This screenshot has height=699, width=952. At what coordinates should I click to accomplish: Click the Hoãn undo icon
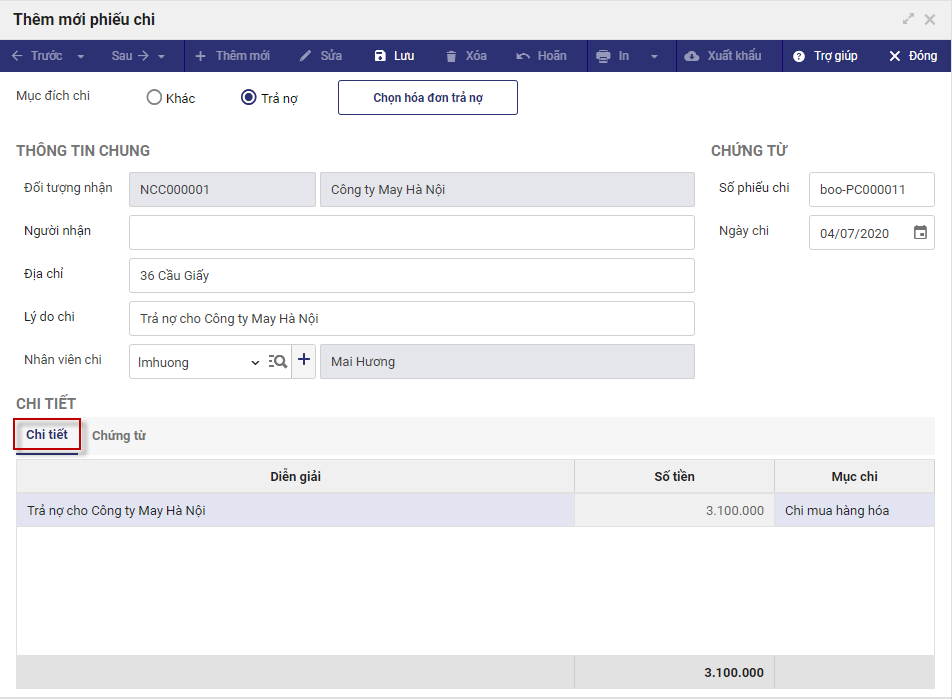(523, 56)
